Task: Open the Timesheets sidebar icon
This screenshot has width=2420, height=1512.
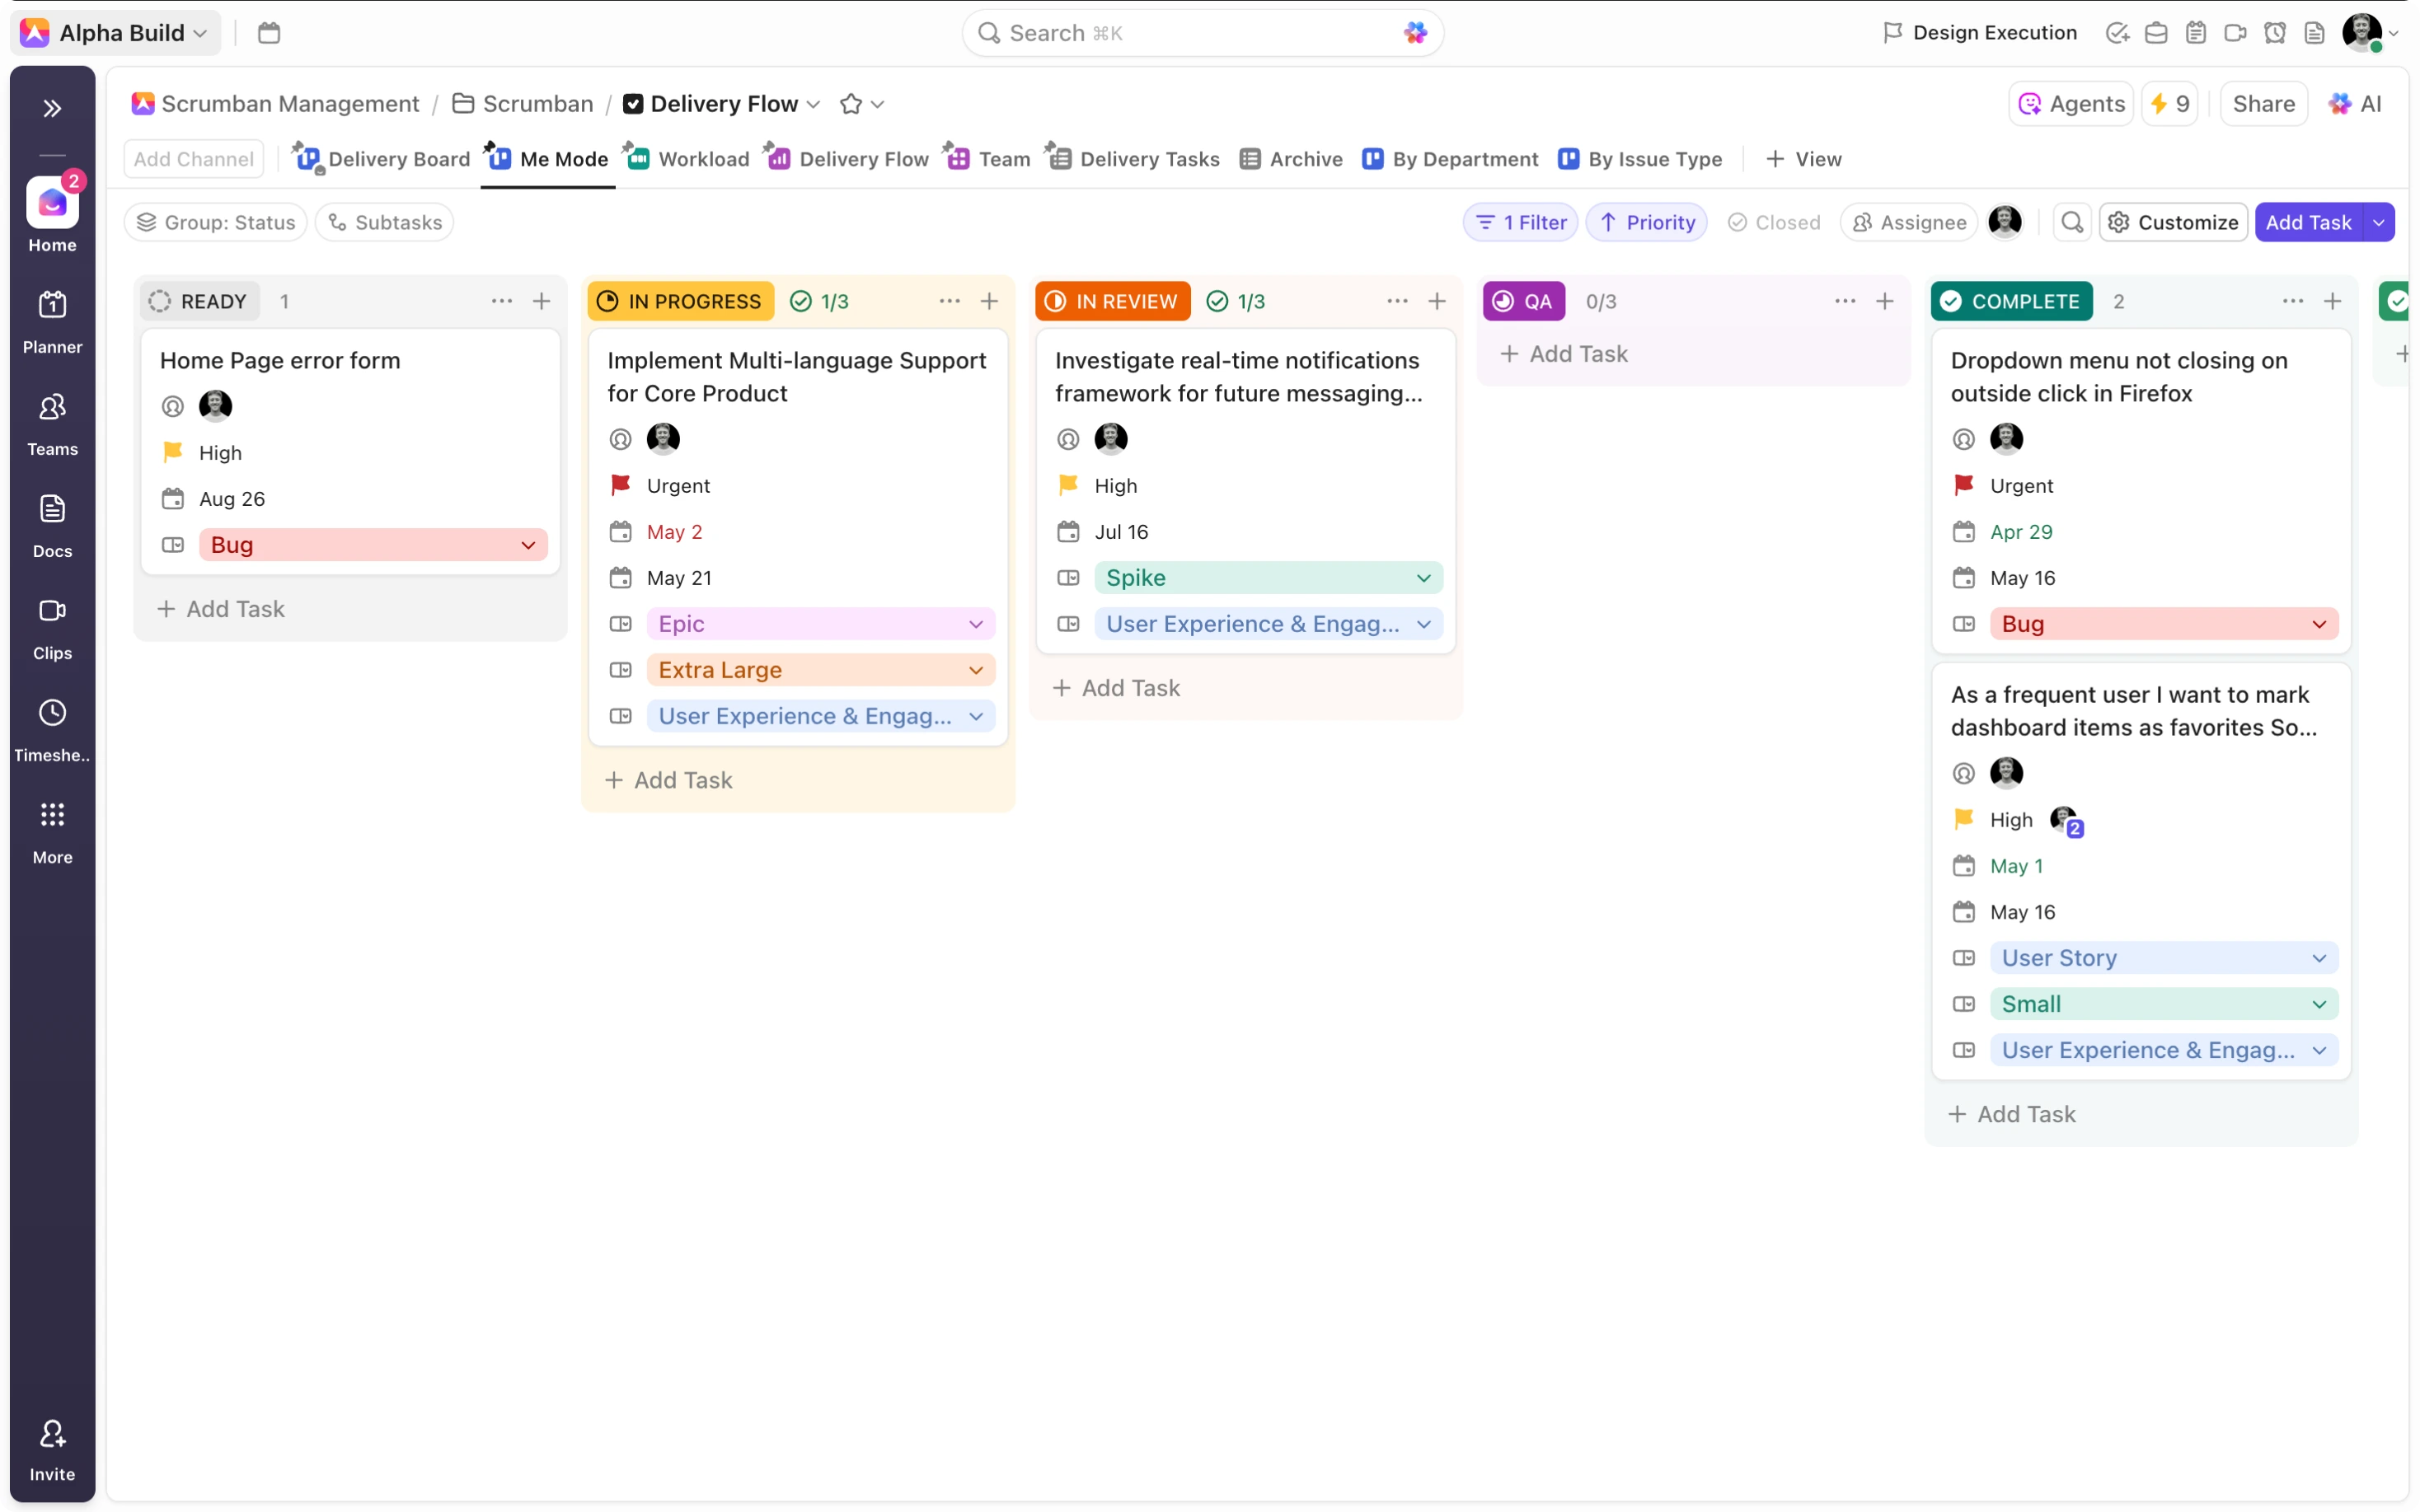Action: pyautogui.click(x=52, y=729)
